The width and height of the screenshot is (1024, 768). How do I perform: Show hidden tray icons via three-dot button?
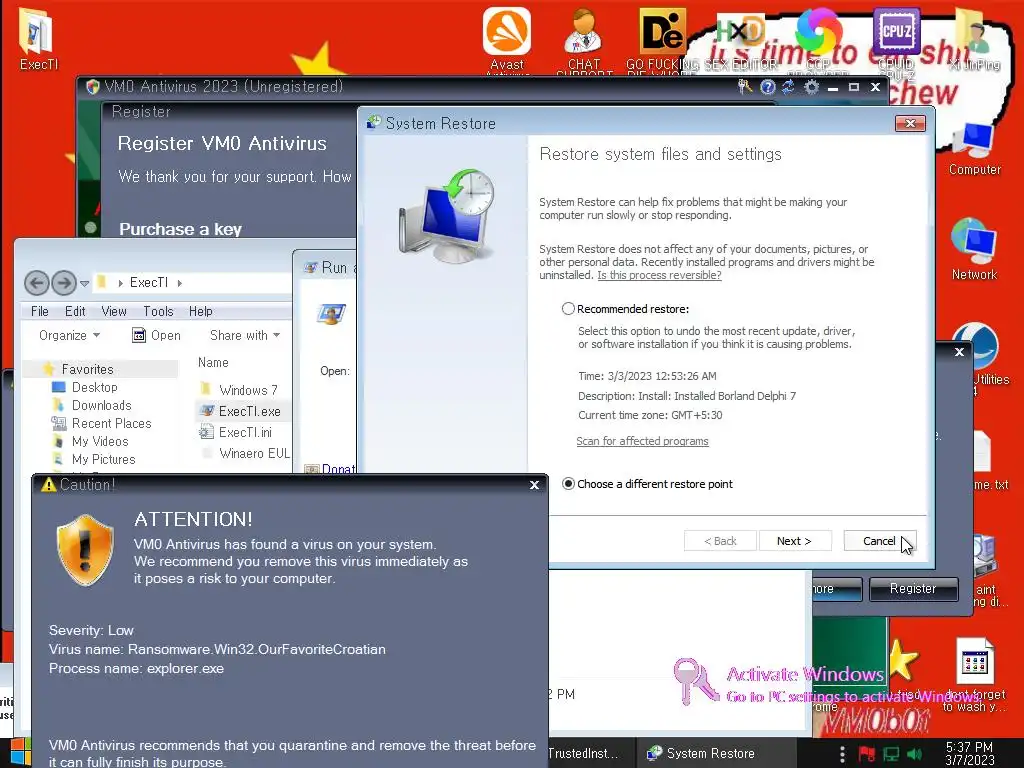click(842, 754)
